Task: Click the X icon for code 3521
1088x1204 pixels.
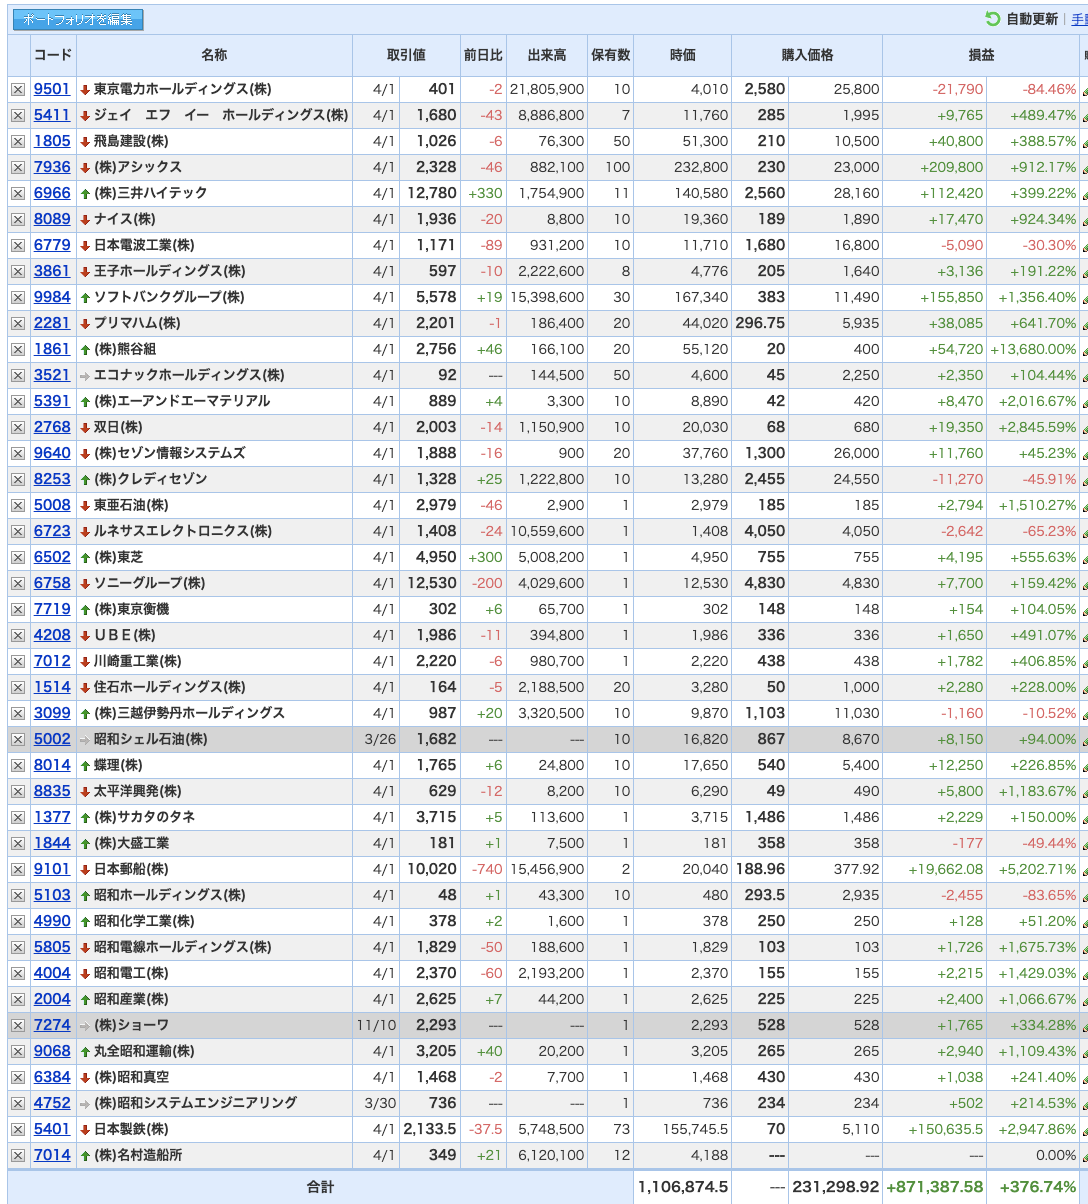Action: coord(18,375)
